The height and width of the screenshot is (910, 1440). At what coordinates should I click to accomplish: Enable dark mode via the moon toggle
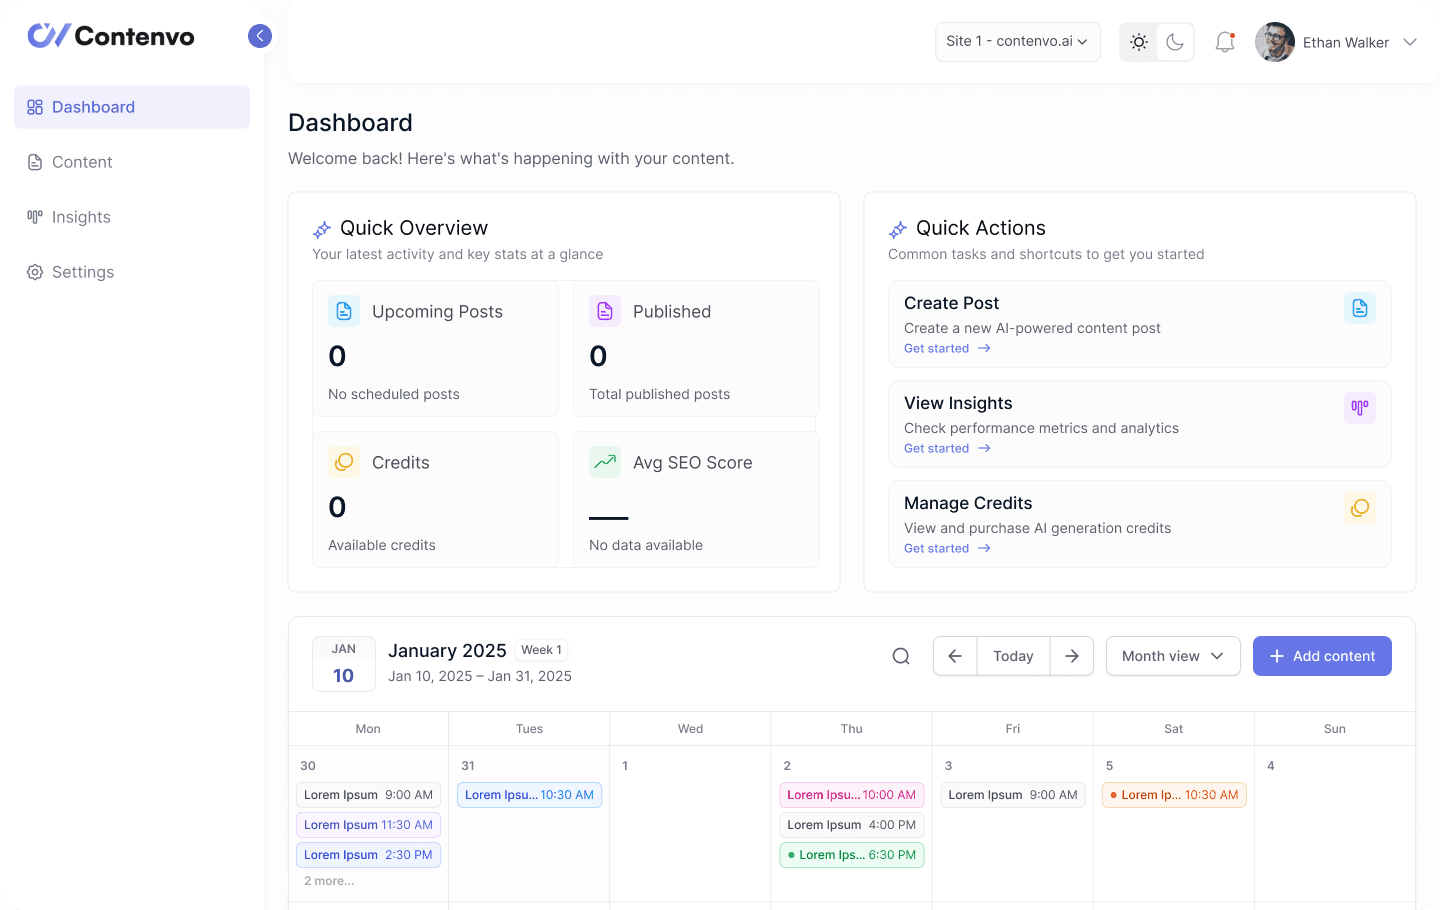1175,41
